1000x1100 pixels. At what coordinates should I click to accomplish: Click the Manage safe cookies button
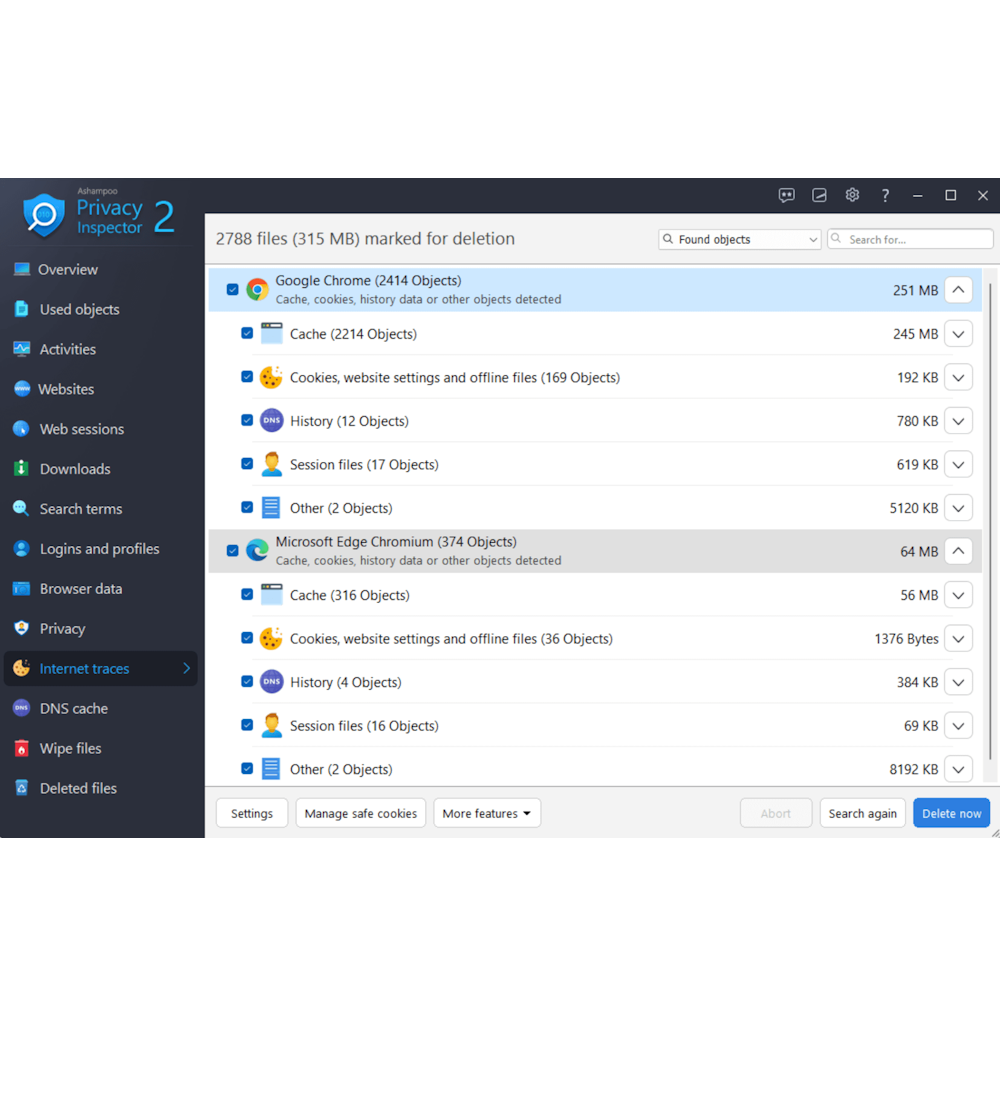360,813
